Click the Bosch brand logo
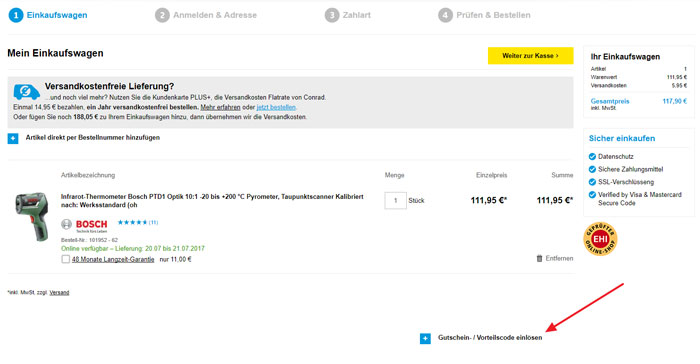 coord(91,225)
